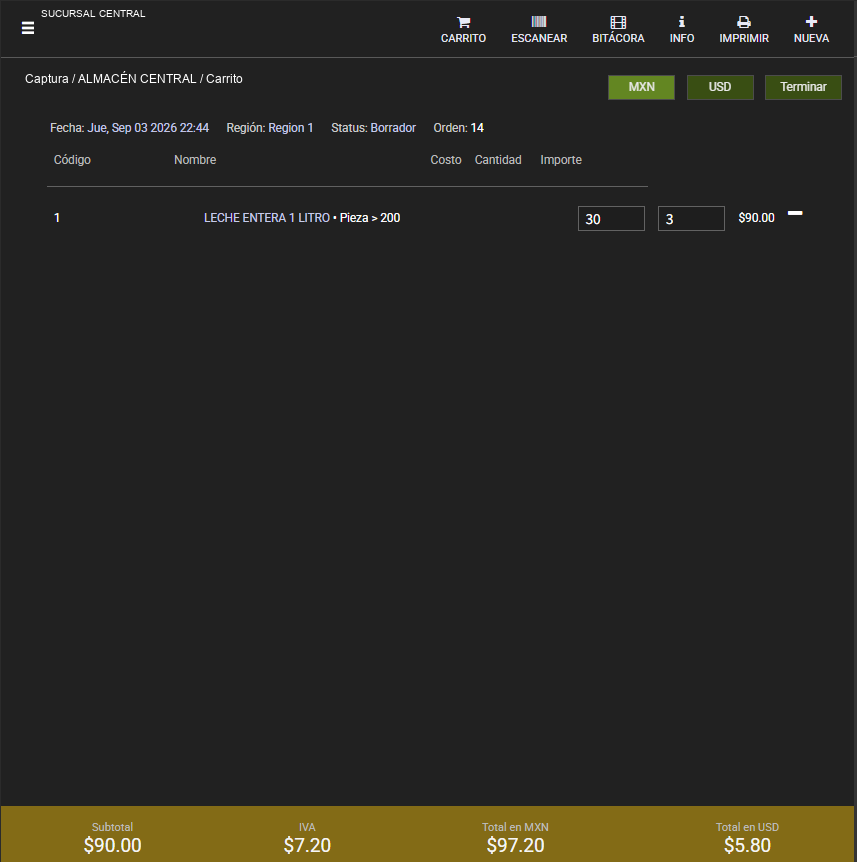Screen dimensions: 857x862
Task: Click the Status value Borrador
Action: point(393,128)
